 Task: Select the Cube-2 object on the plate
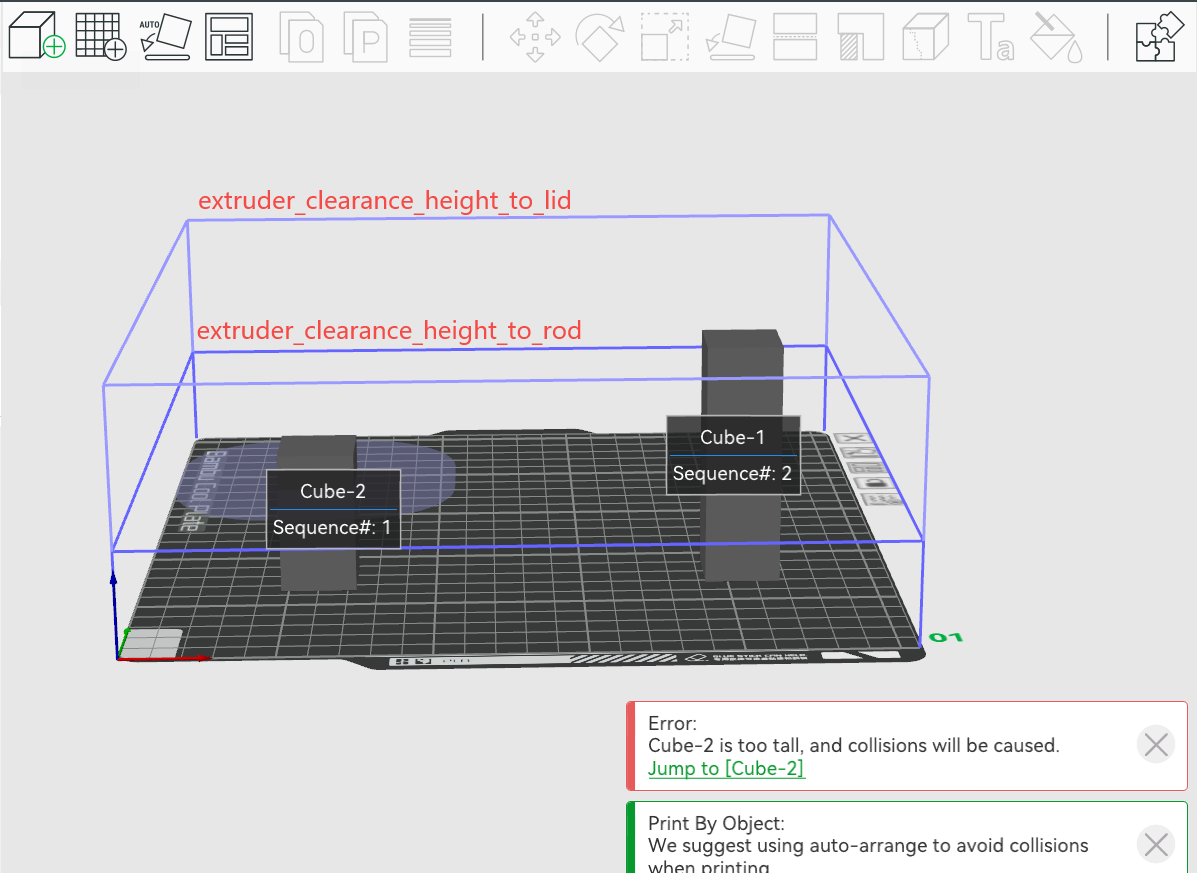pyautogui.click(x=318, y=569)
